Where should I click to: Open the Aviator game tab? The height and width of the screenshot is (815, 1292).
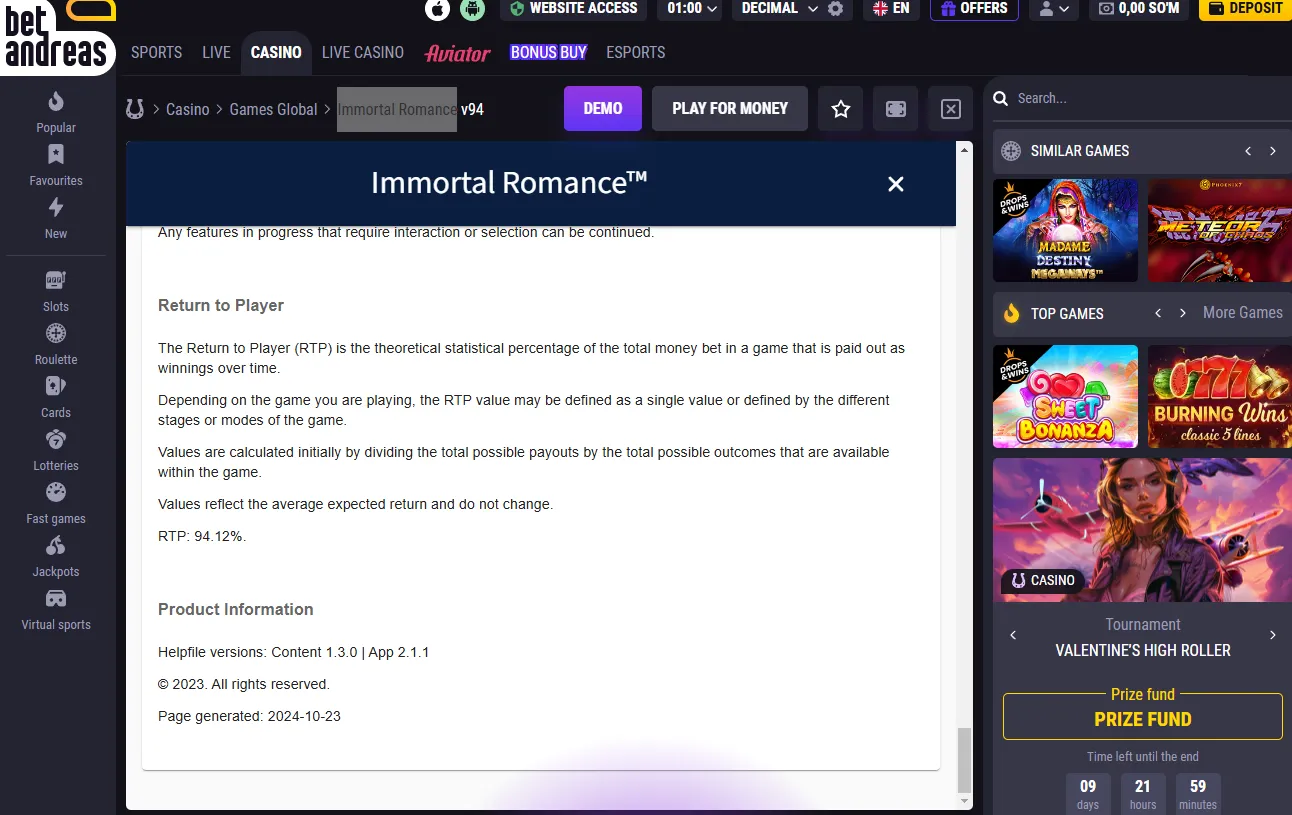457,53
